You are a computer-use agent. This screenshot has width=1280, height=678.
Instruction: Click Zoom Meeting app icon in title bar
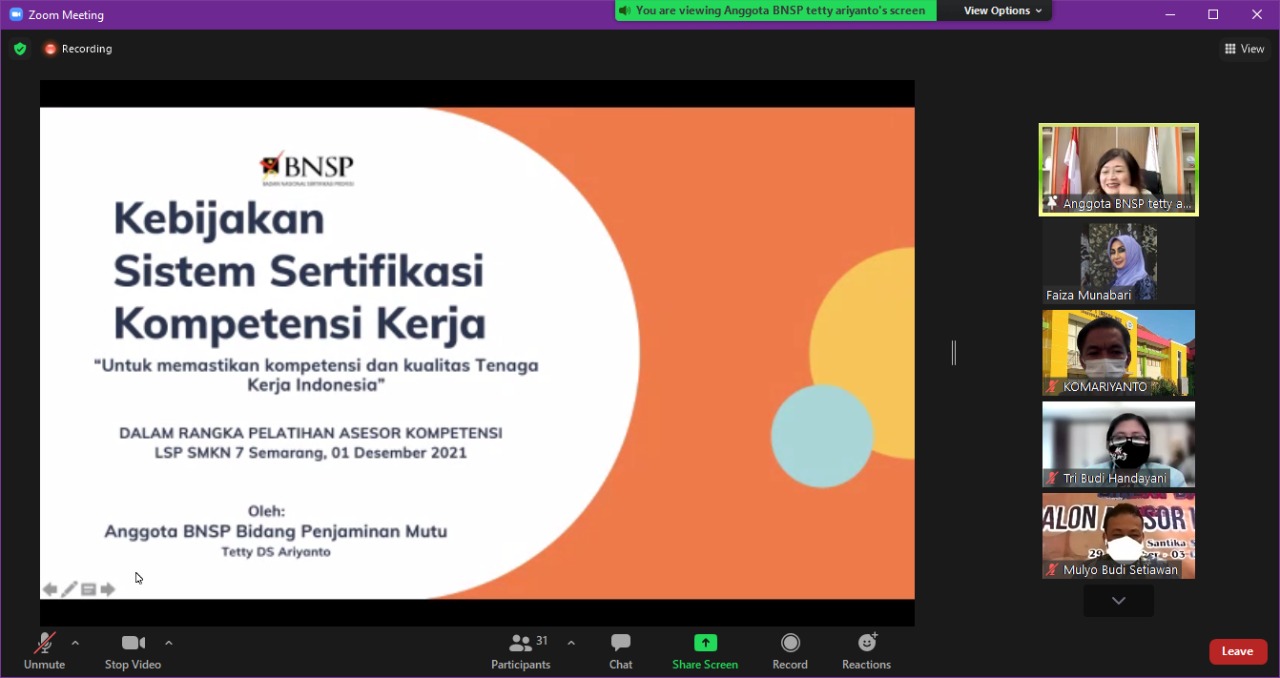click(x=16, y=14)
